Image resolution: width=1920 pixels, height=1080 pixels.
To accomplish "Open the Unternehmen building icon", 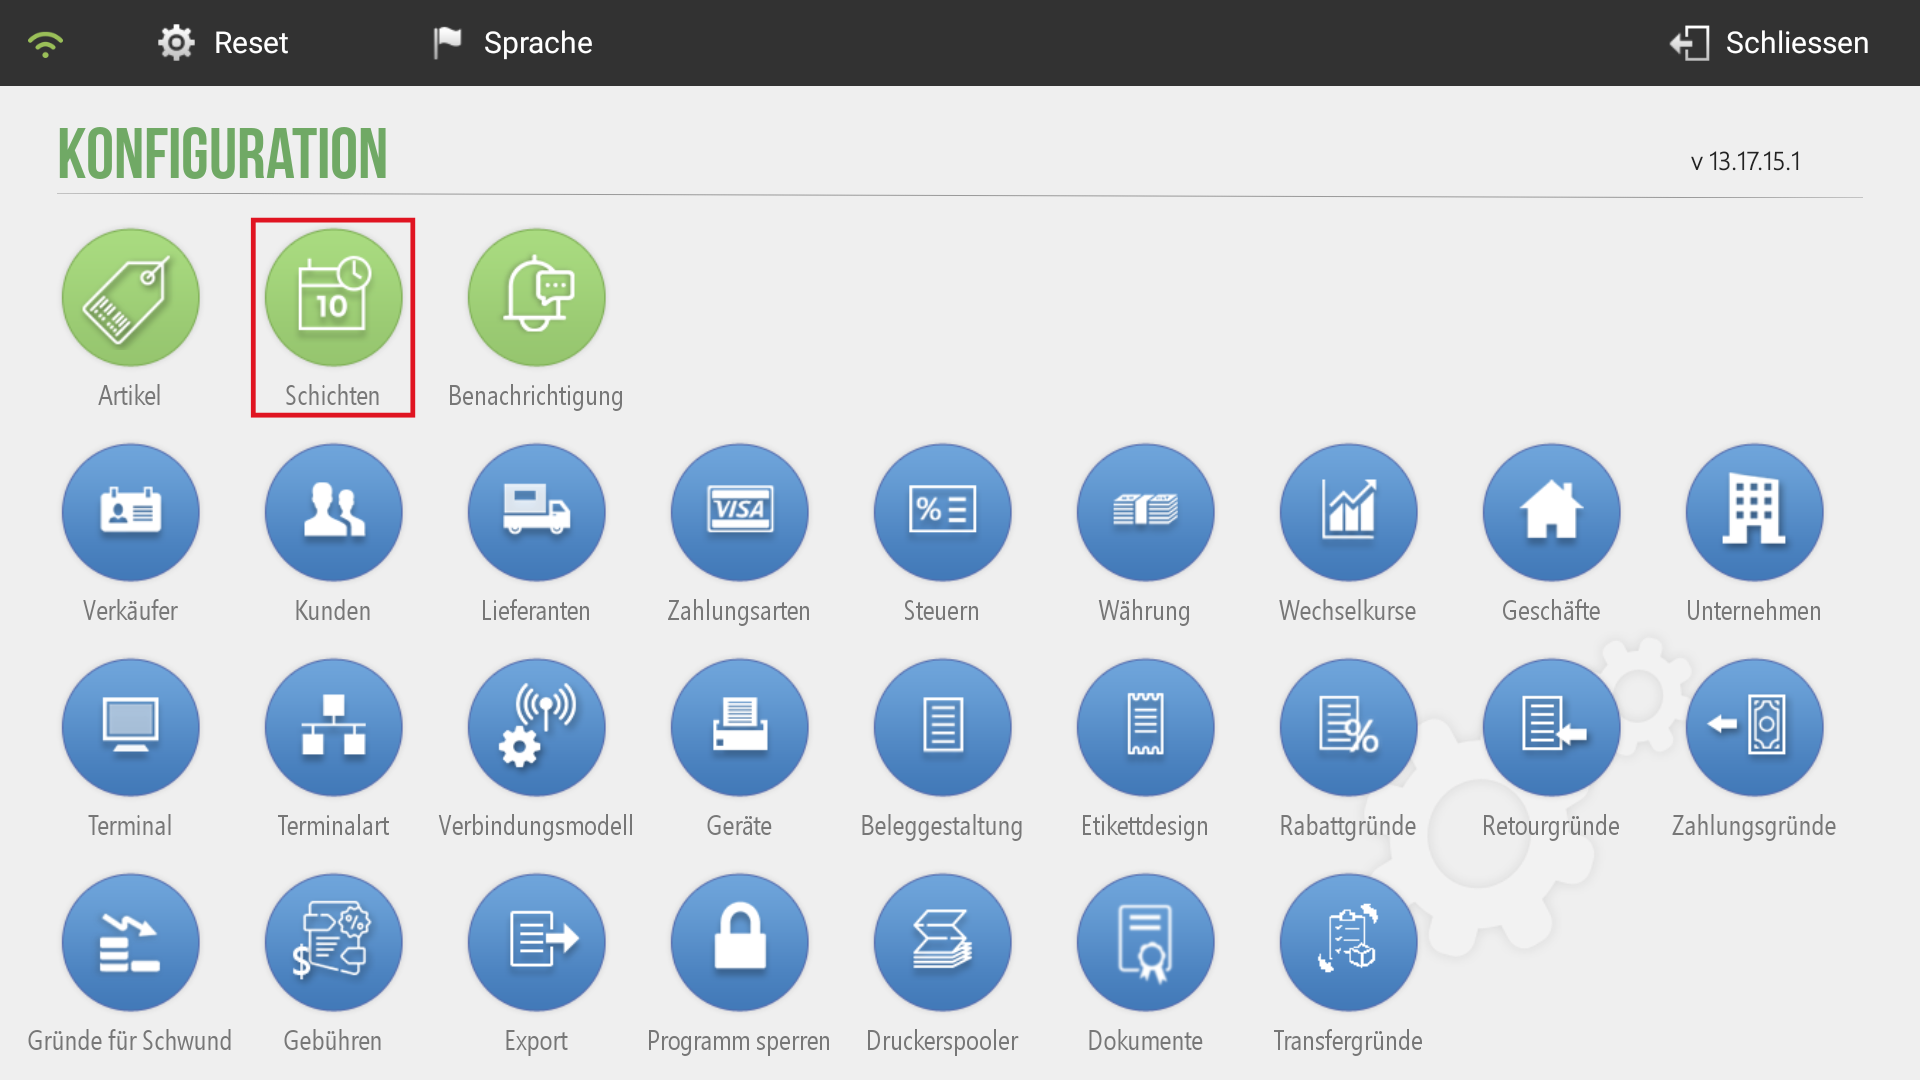I will click(1754, 513).
